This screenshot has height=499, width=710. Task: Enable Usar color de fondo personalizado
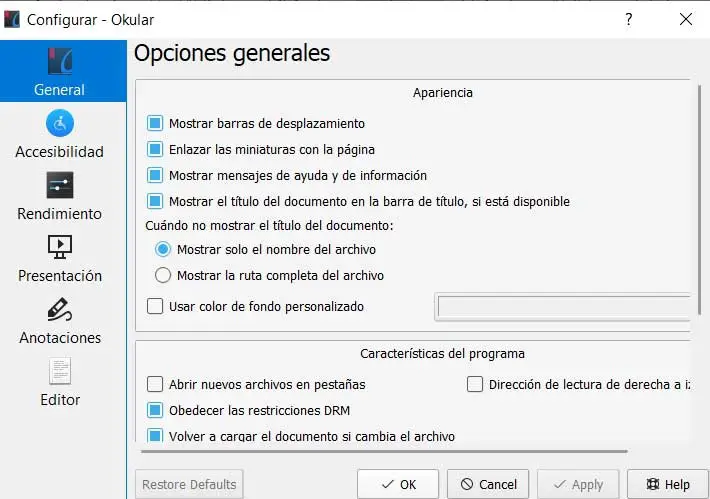pyautogui.click(x=155, y=306)
